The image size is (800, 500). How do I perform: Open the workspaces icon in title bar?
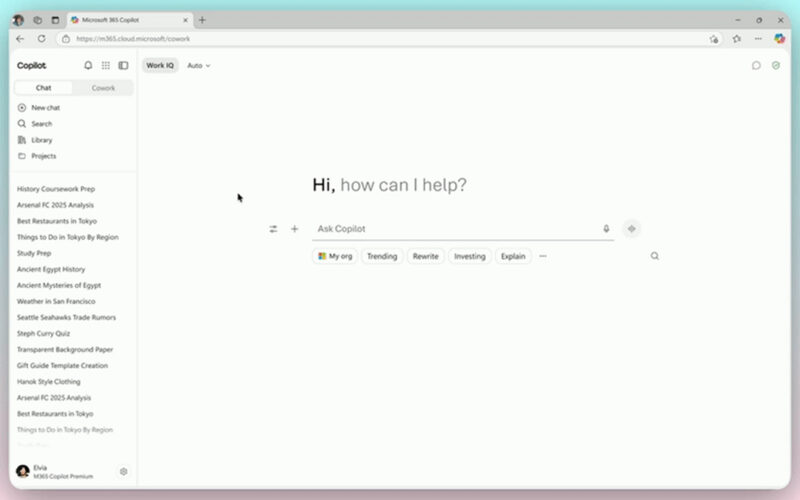[37, 20]
